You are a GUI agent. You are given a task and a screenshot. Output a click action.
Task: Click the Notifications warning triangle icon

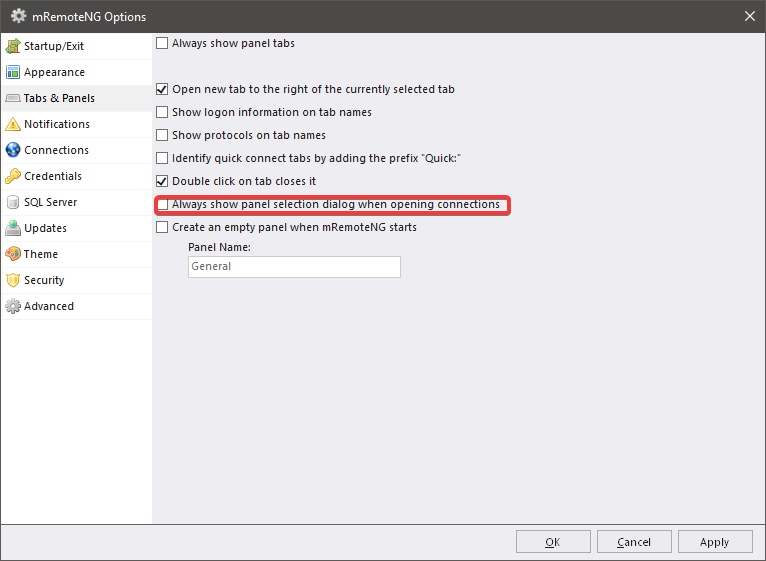pyautogui.click(x=13, y=124)
